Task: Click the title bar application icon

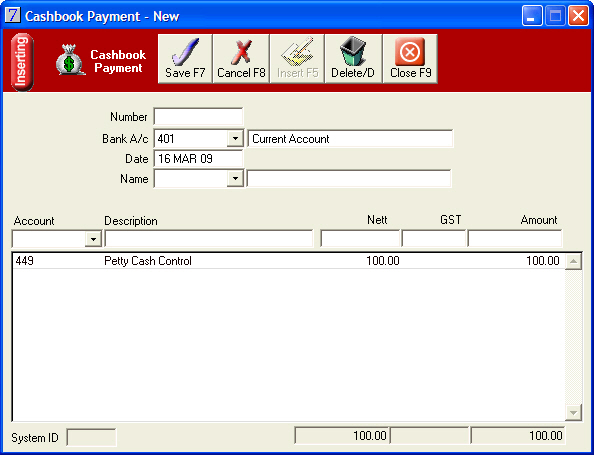Action: (x=13, y=16)
